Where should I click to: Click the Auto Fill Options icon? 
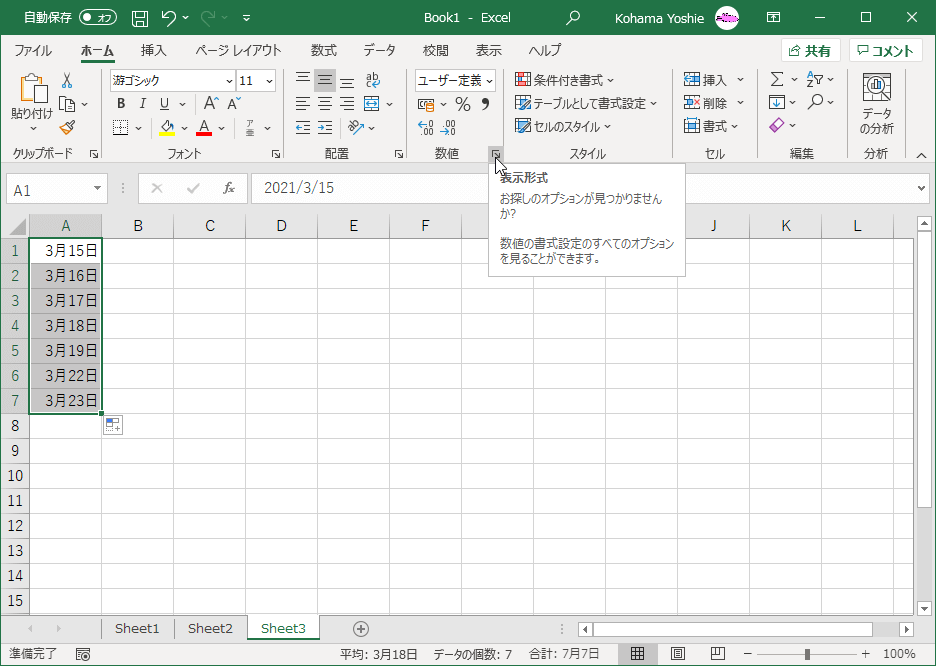tap(112, 425)
